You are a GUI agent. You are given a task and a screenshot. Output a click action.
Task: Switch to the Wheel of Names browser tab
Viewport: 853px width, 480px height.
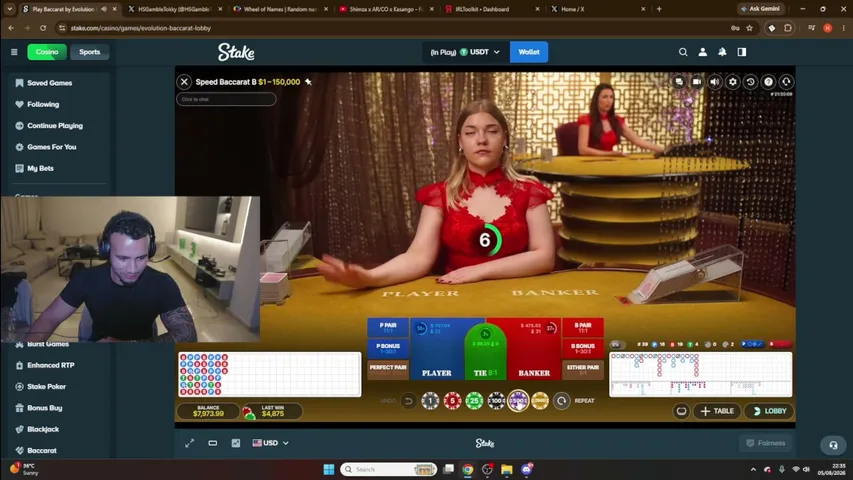281,9
